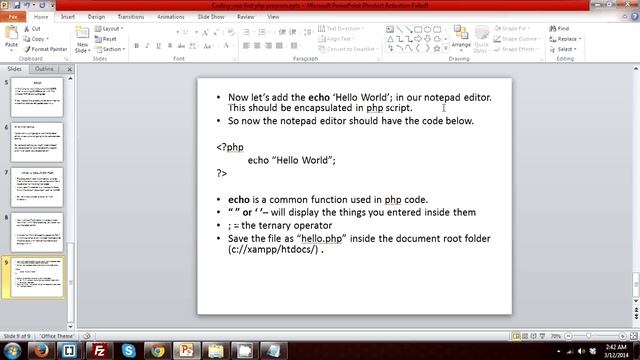The image size is (640, 360).
Task: Toggle Strikethrough formatting
Action: (x=181, y=46)
